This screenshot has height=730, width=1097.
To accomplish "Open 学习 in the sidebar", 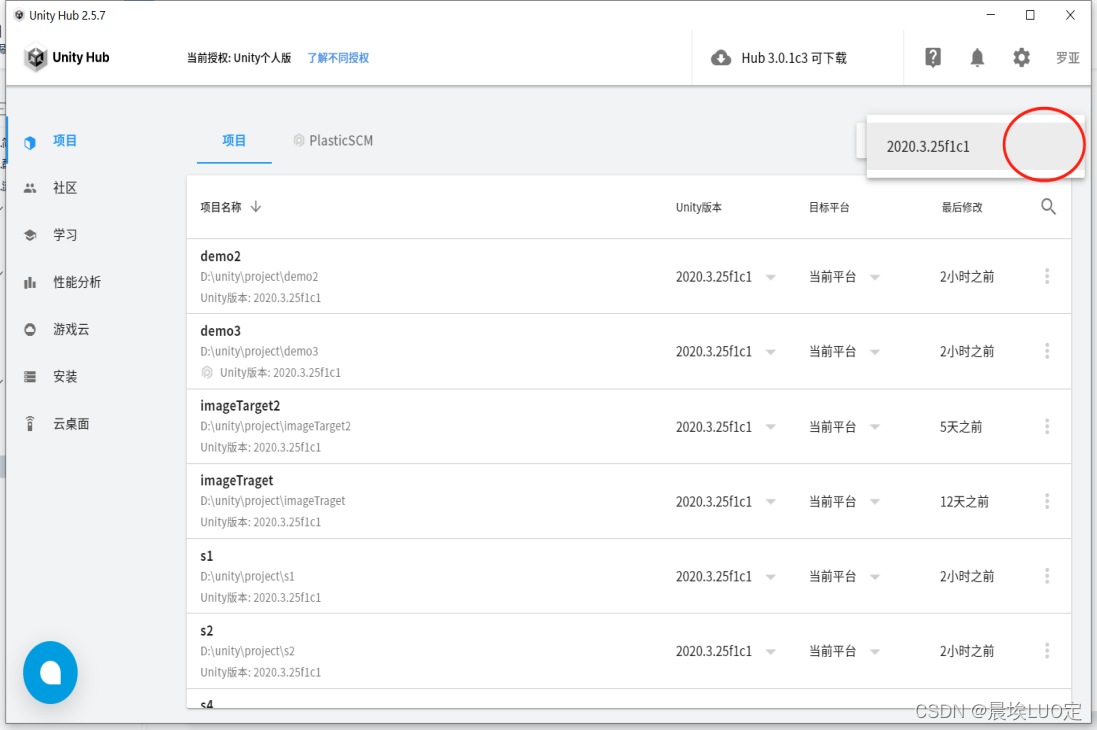I will [x=65, y=234].
